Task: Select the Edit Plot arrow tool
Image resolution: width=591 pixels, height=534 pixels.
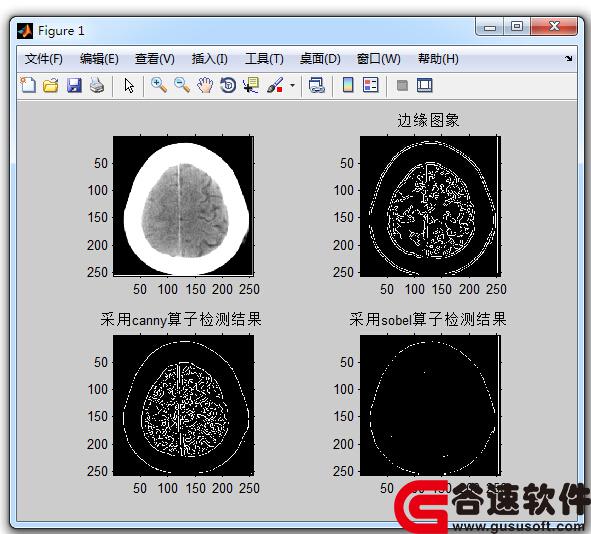Action: (x=129, y=86)
